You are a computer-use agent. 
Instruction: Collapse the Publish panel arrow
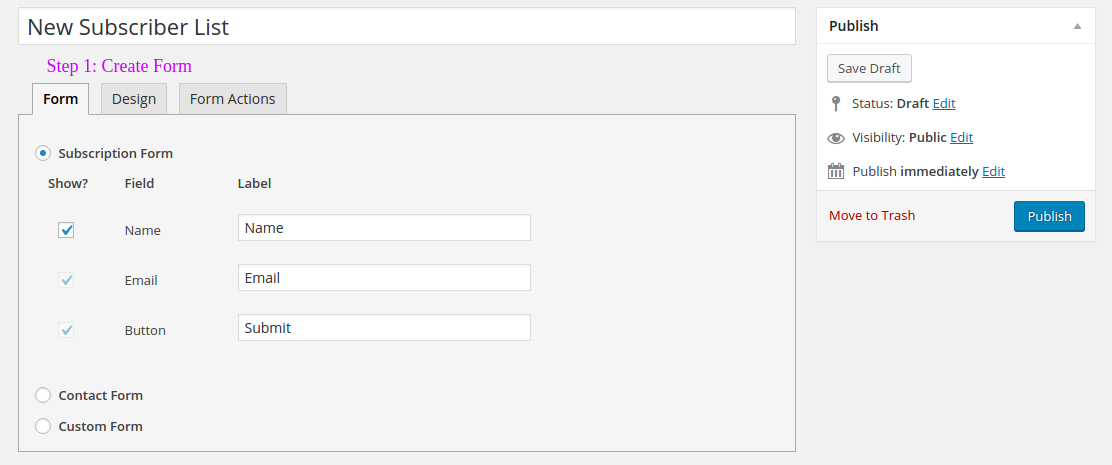pos(1077,26)
